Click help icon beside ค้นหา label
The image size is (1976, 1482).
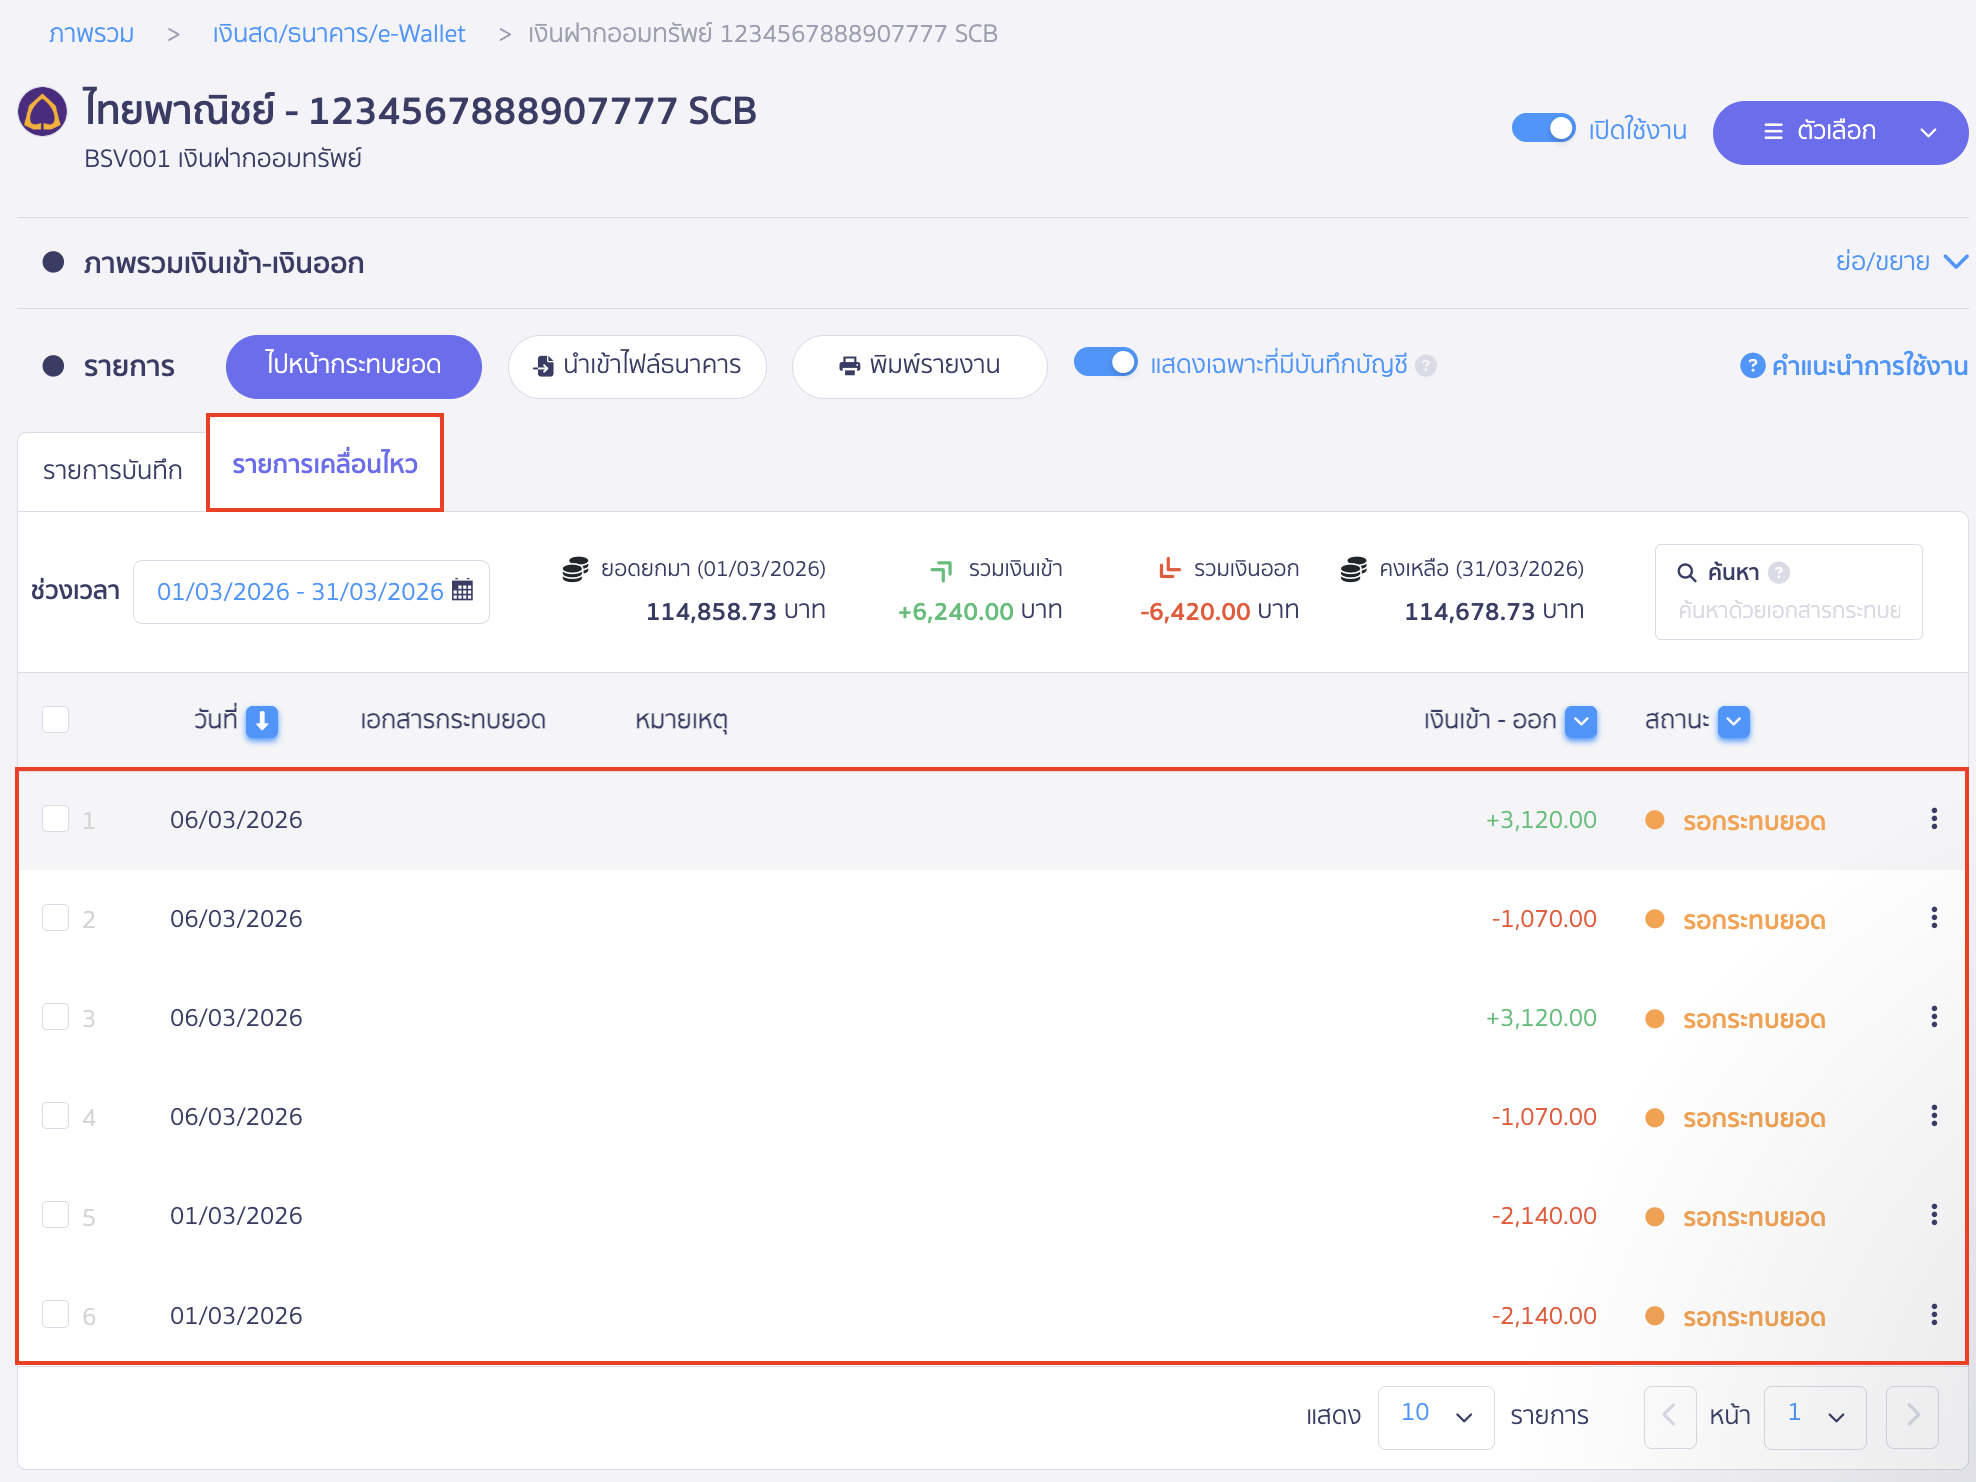point(1779,572)
